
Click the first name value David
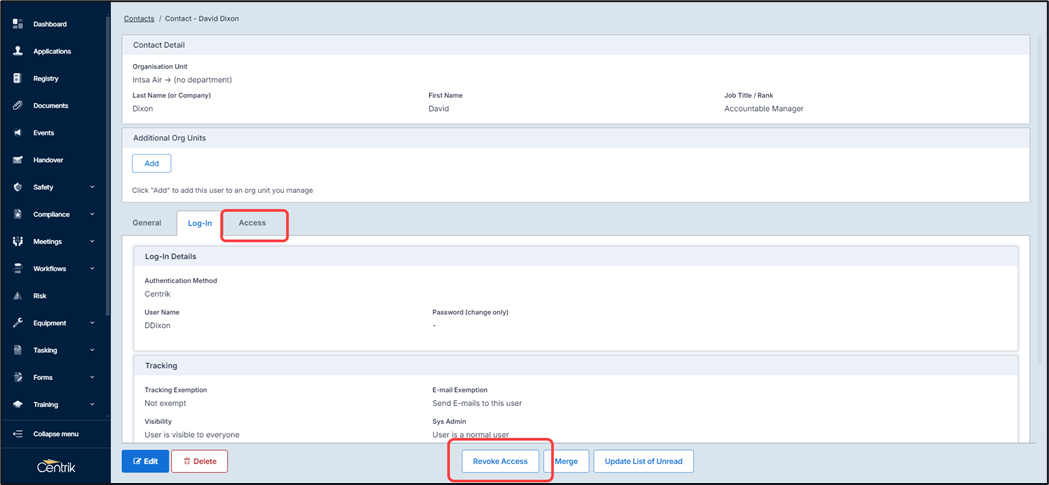coord(439,108)
